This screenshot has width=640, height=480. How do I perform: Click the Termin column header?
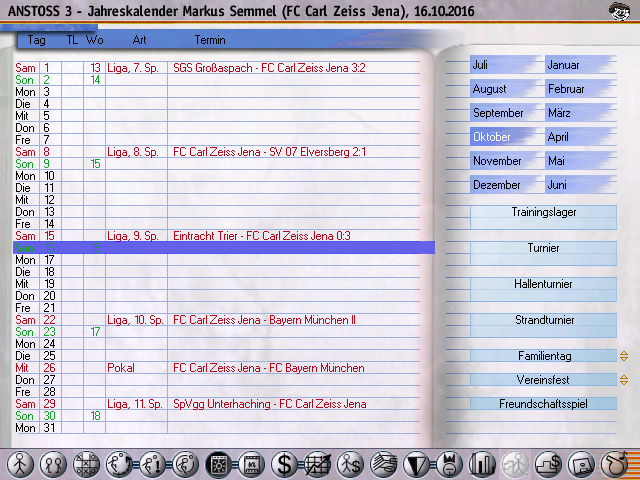210,40
